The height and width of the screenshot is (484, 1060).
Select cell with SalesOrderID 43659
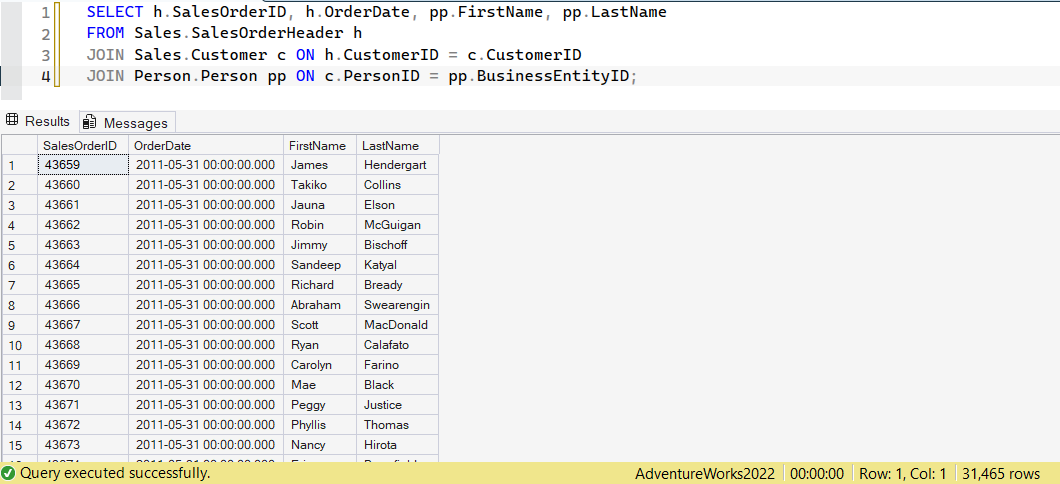83,165
